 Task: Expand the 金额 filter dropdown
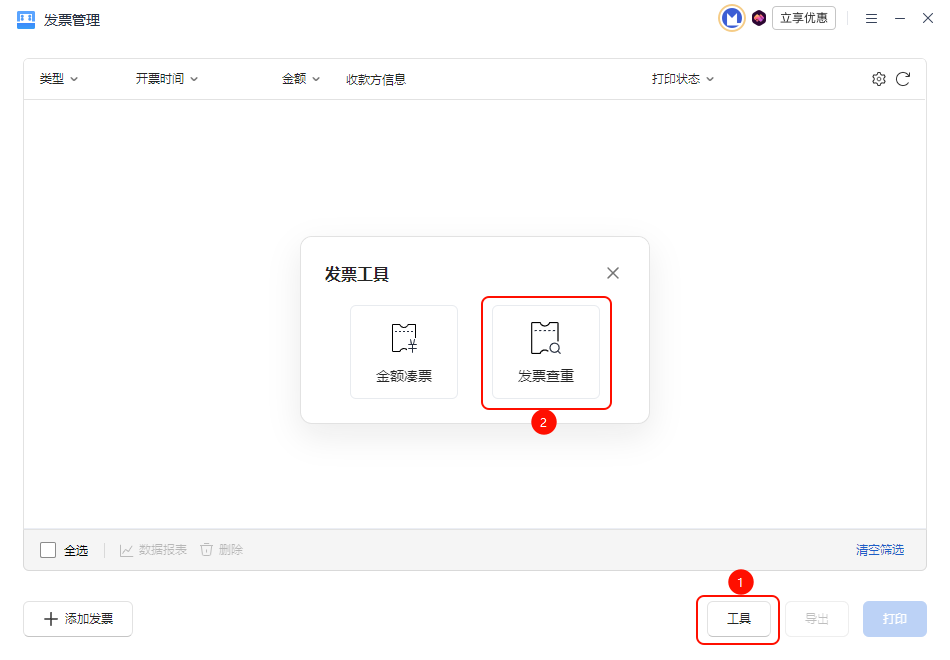click(x=301, y=79)
